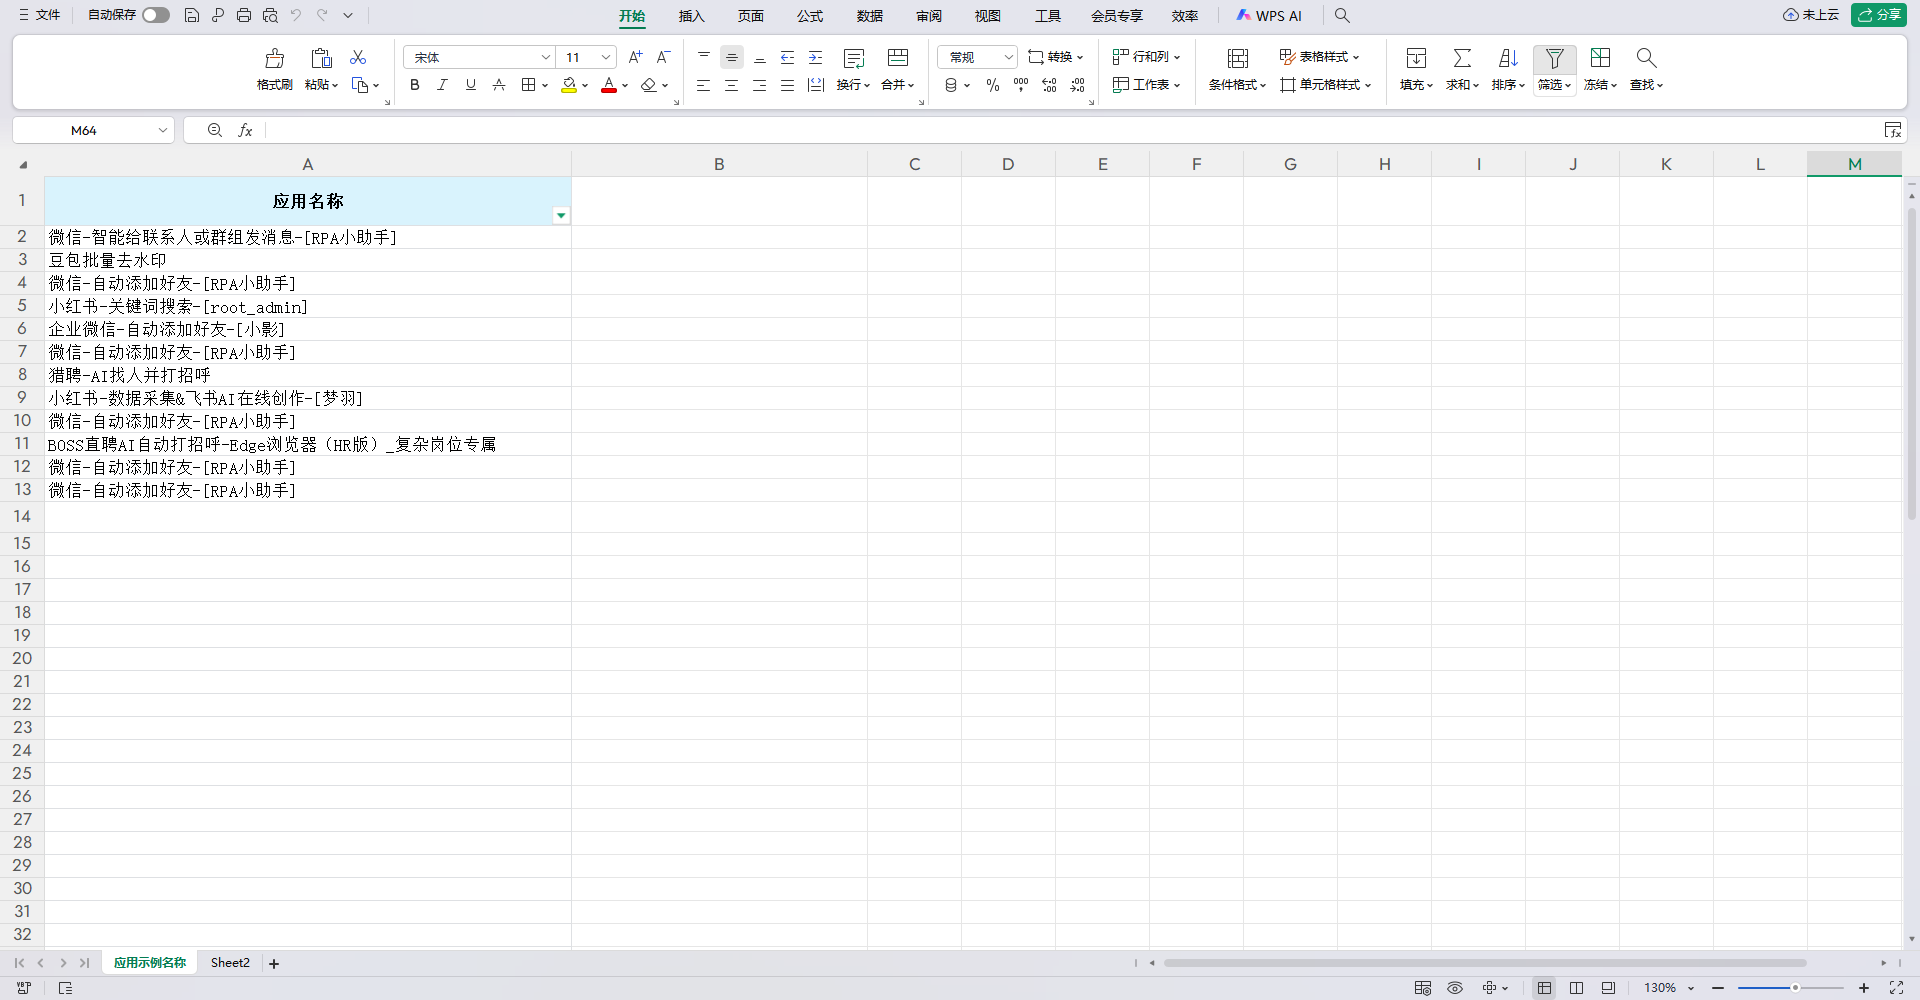Click the Rows and Columns (行和列) button

1147,57
